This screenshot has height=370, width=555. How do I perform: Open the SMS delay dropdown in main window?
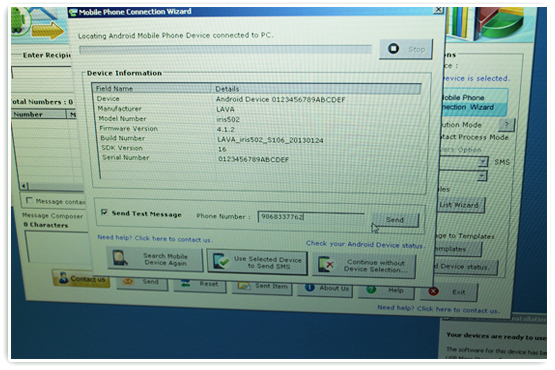[483, 162]
